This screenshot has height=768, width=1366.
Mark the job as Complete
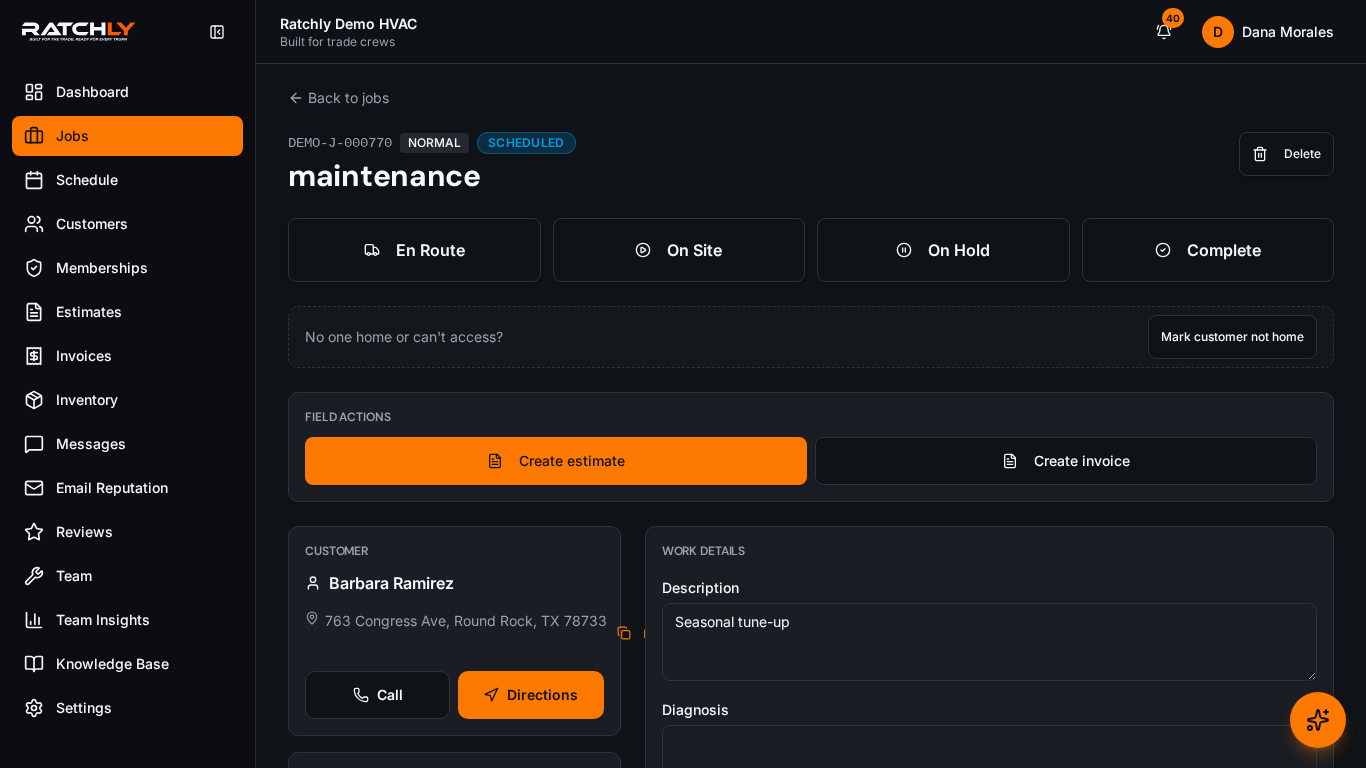pos(1207,250)
